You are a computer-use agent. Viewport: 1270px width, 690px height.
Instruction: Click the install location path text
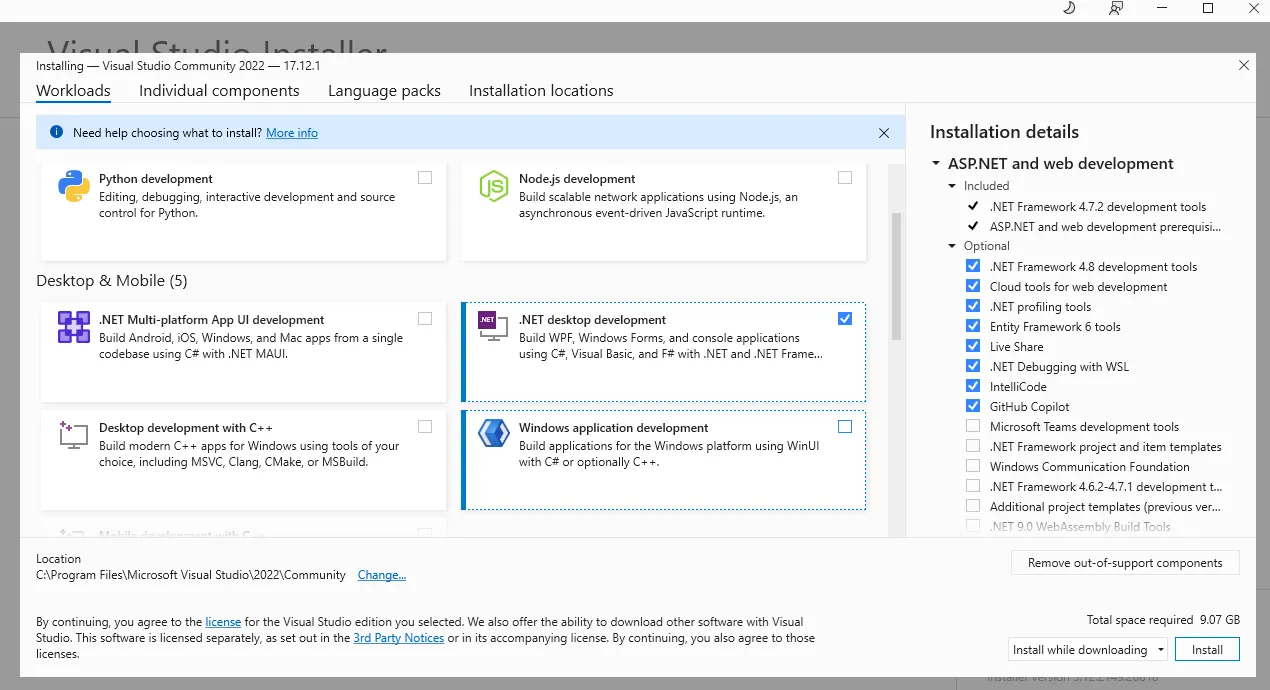pos(191,575)
